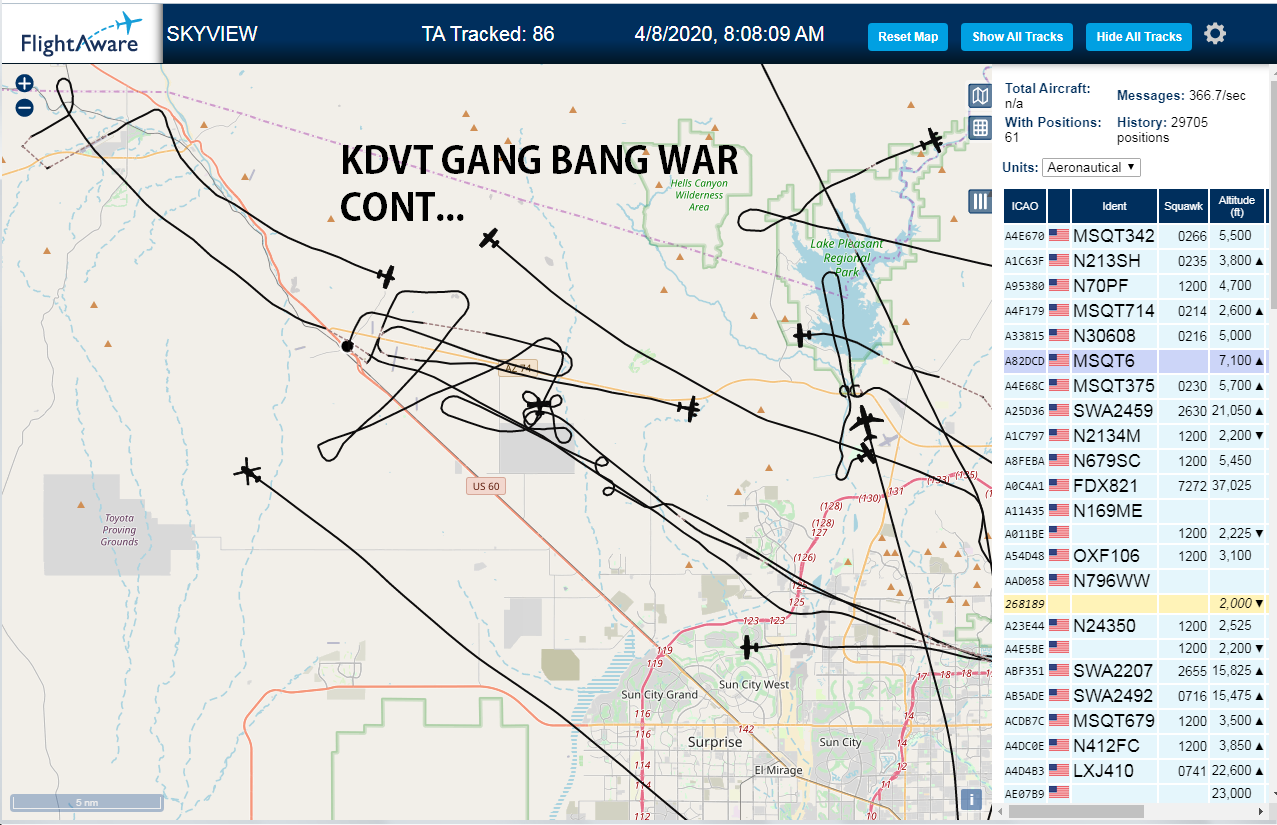Select aircraft SWA2207 in the table
Image resolution: width=1277 pixels, height=825 pixels.
click(x=1136, y=671)
